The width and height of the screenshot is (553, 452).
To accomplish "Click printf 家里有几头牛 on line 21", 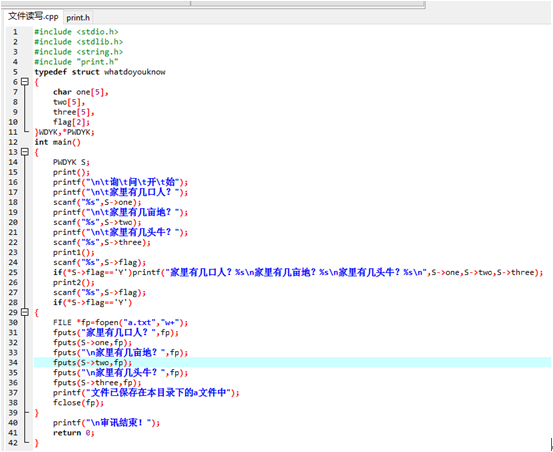I will click(121, 232).
